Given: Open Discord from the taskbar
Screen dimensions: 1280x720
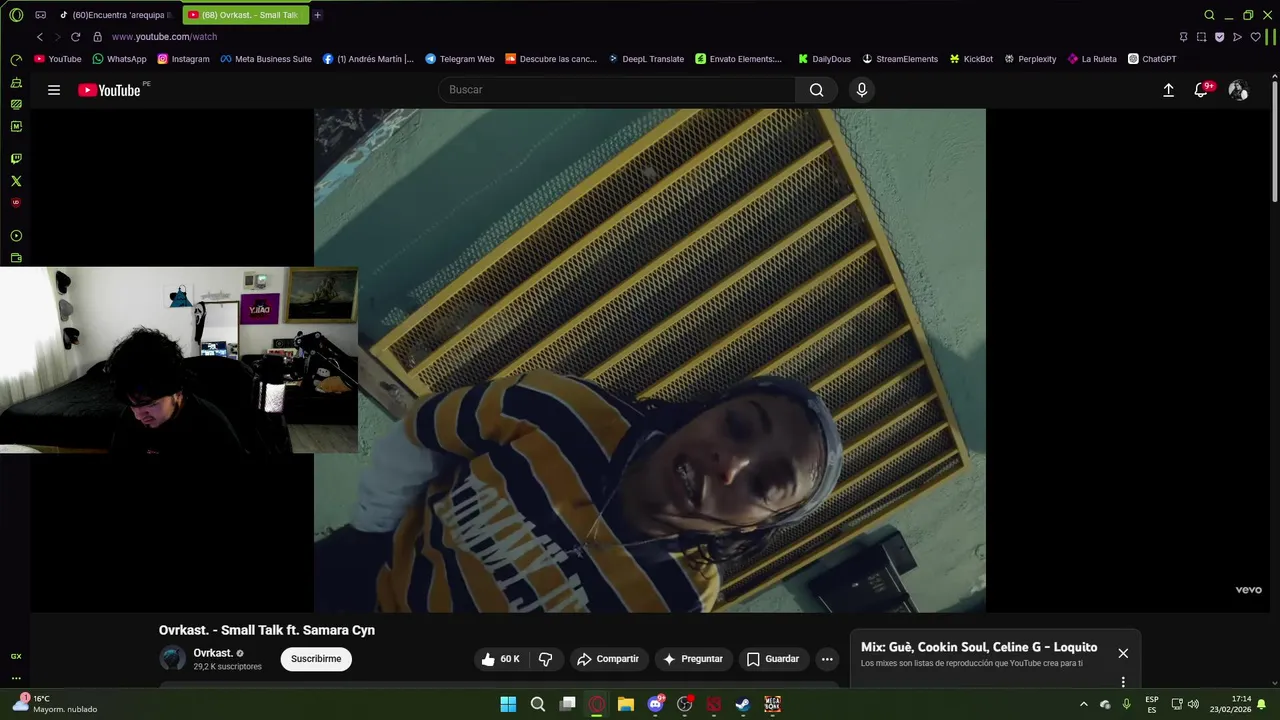Looking at the screenshot, I should coord(655,704).
